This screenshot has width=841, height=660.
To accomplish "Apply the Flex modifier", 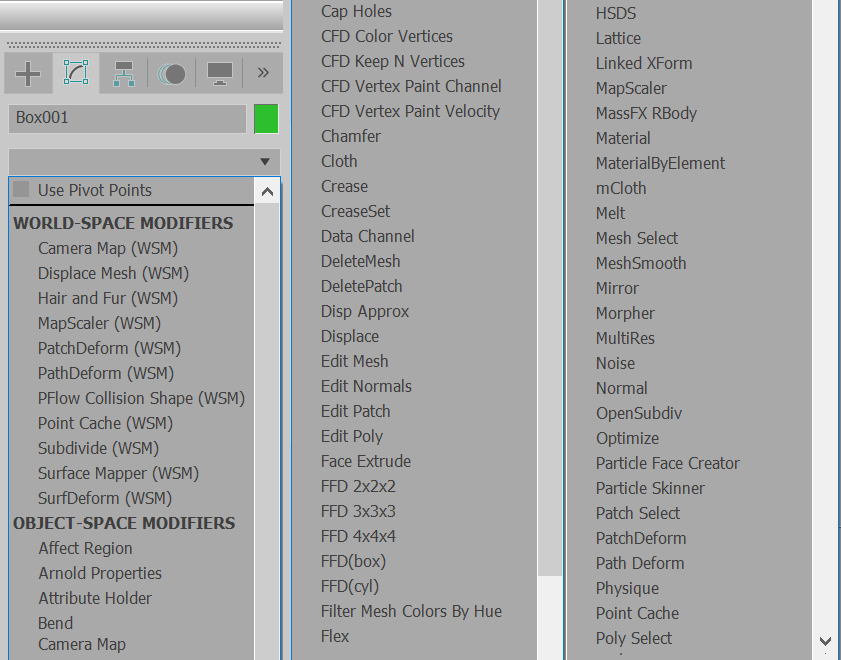I will pyautogui.click(x=335, y=636).
